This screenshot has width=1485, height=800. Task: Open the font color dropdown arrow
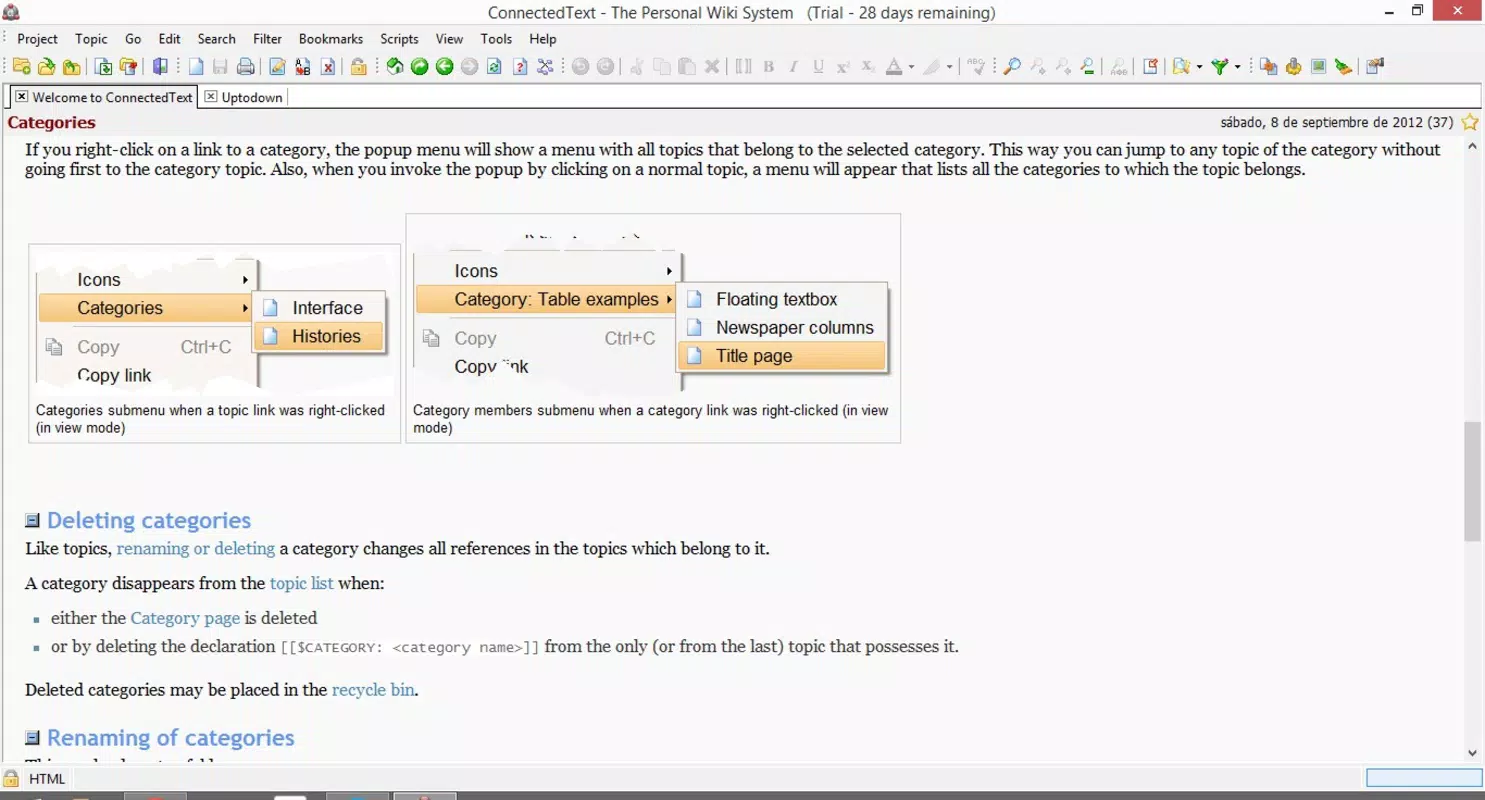point(911,67)
